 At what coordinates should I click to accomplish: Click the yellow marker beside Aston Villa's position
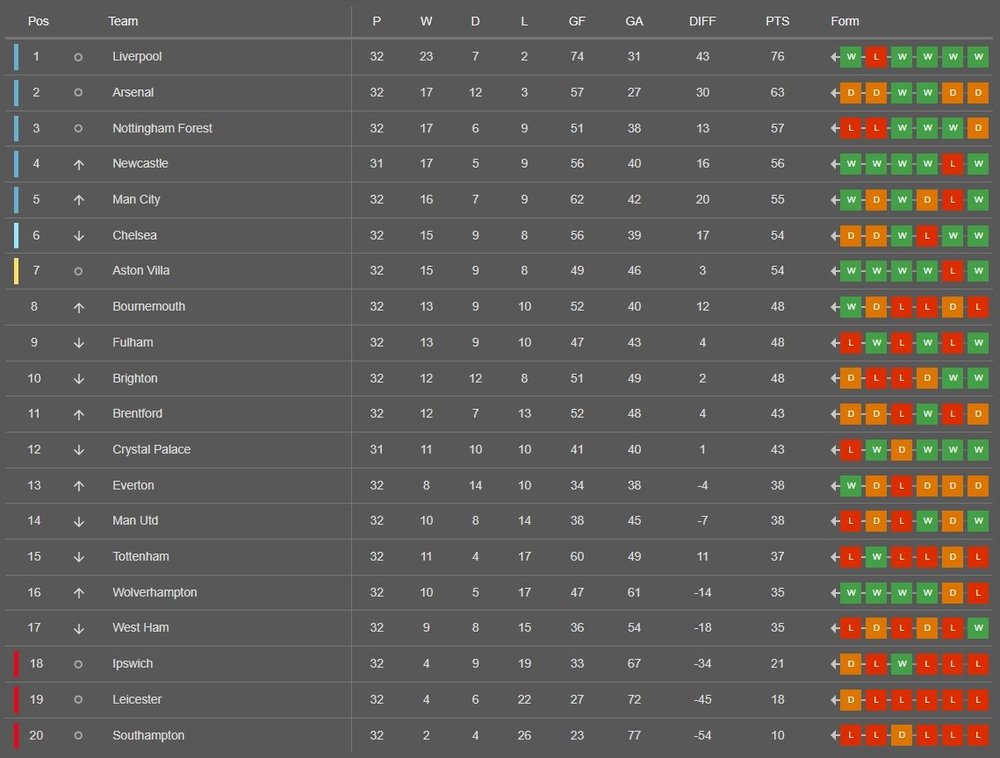16,271
